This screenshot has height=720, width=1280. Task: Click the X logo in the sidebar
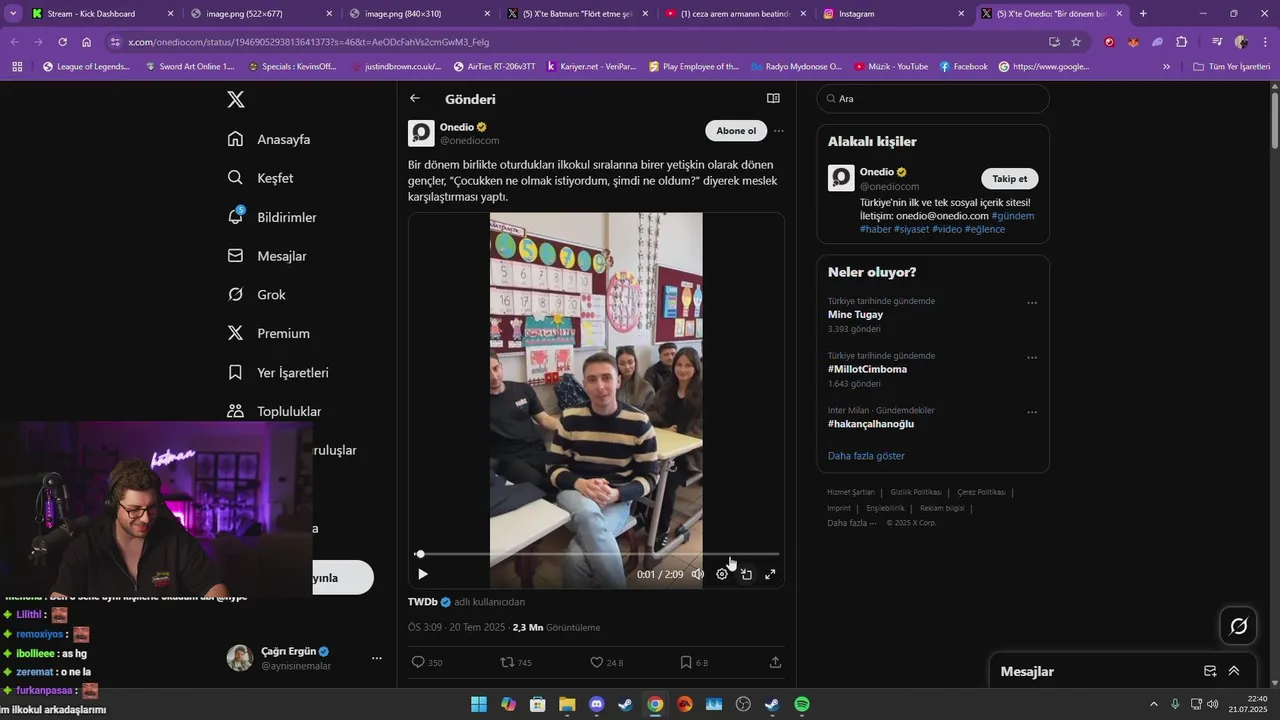[235, 99]
